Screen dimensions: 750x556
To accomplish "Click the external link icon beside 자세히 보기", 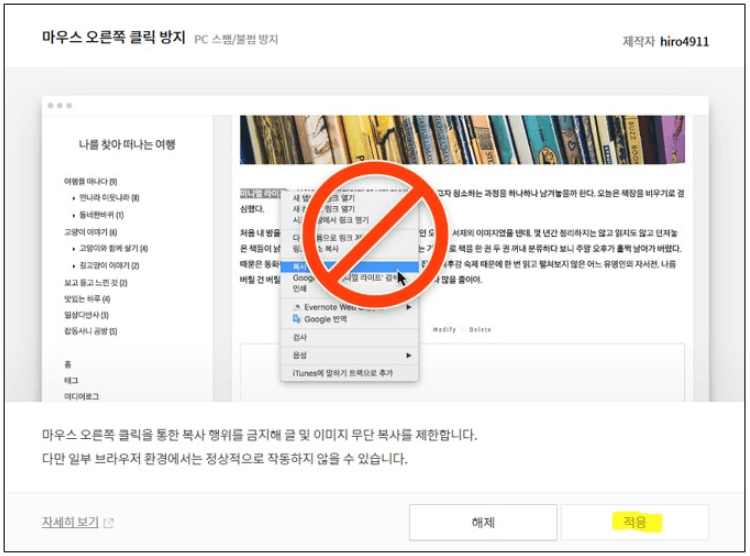I will click(x=109, y=523).
